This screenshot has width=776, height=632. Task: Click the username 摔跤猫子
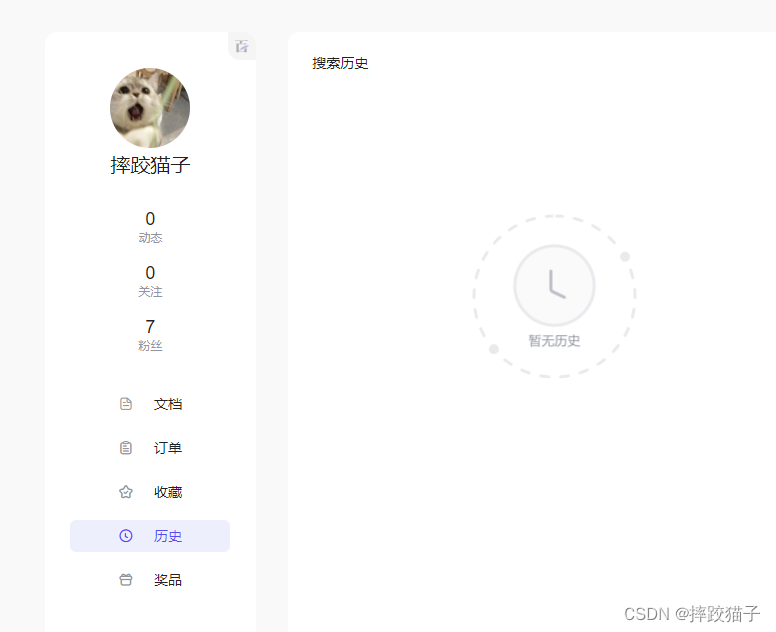(150, 165)
